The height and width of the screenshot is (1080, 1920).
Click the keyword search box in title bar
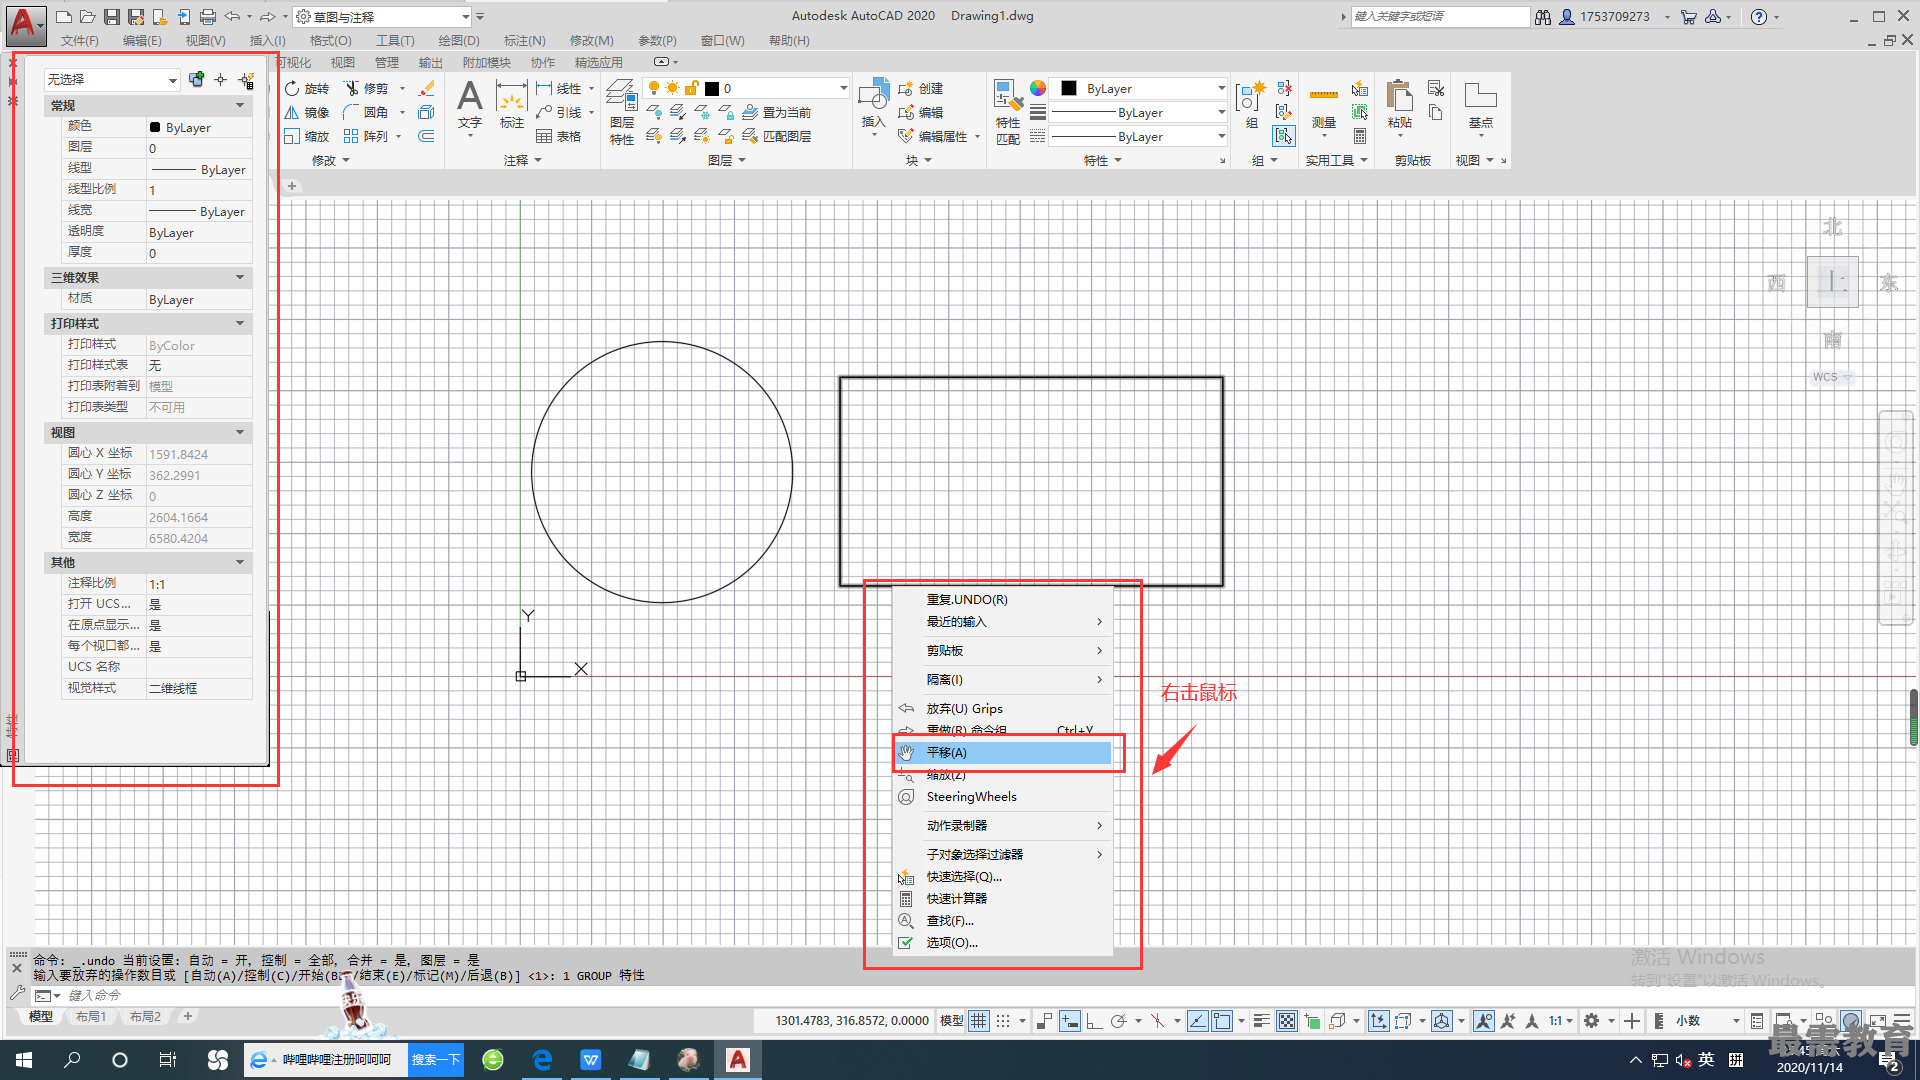1440,17
